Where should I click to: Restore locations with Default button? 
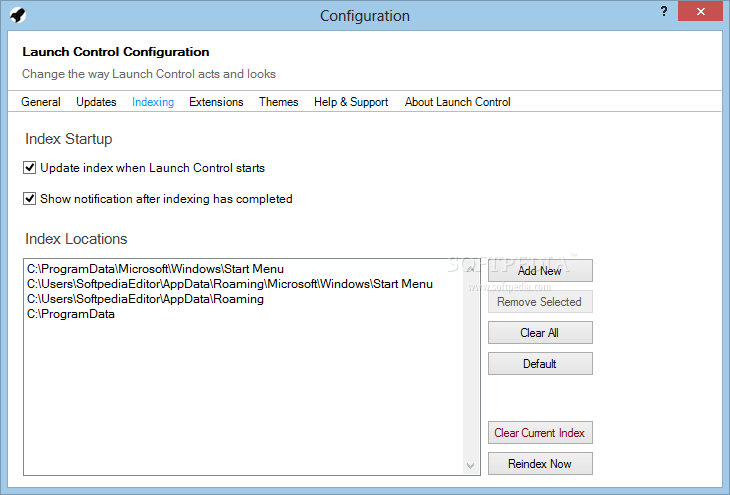click(x=540, y=364)
